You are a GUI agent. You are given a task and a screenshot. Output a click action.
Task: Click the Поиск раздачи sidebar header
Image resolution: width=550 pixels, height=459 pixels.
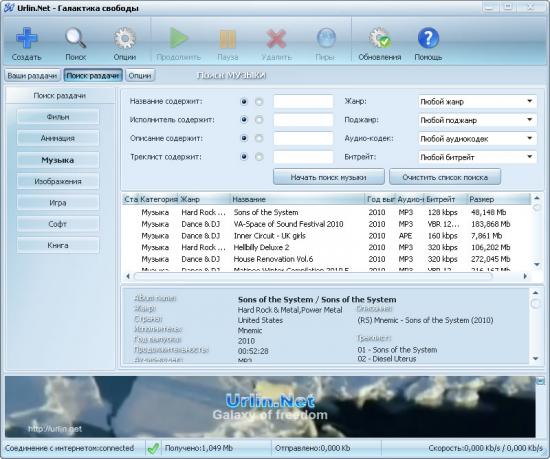(x=60, y=95)
